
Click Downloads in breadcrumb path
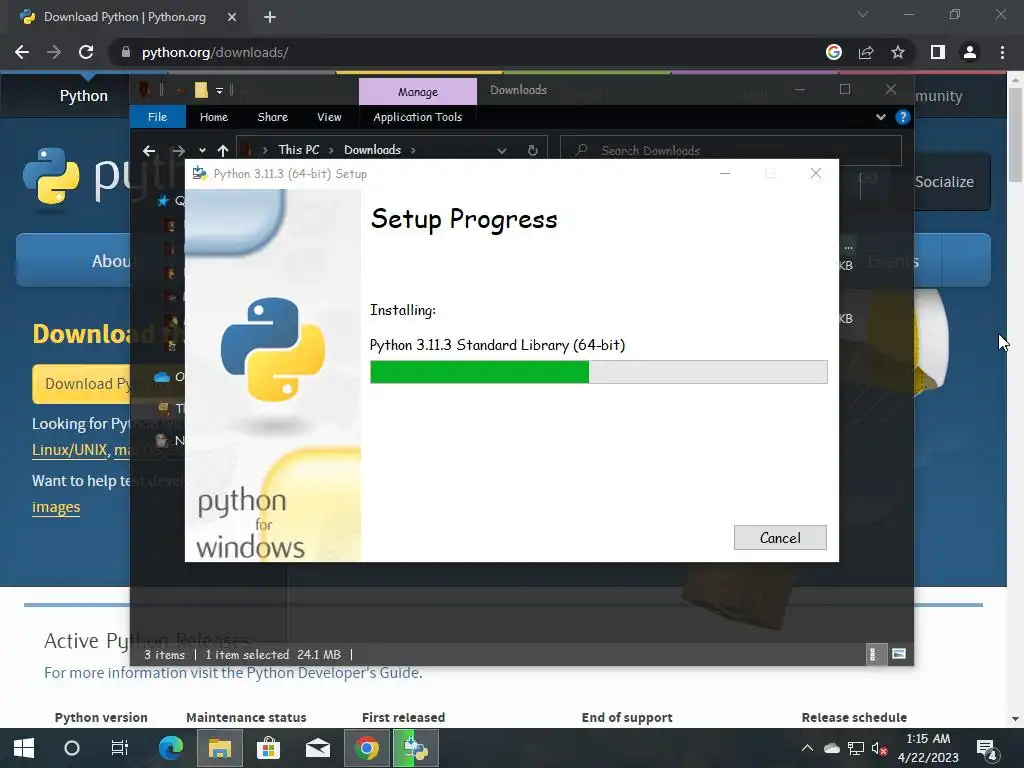coord(372,150)
